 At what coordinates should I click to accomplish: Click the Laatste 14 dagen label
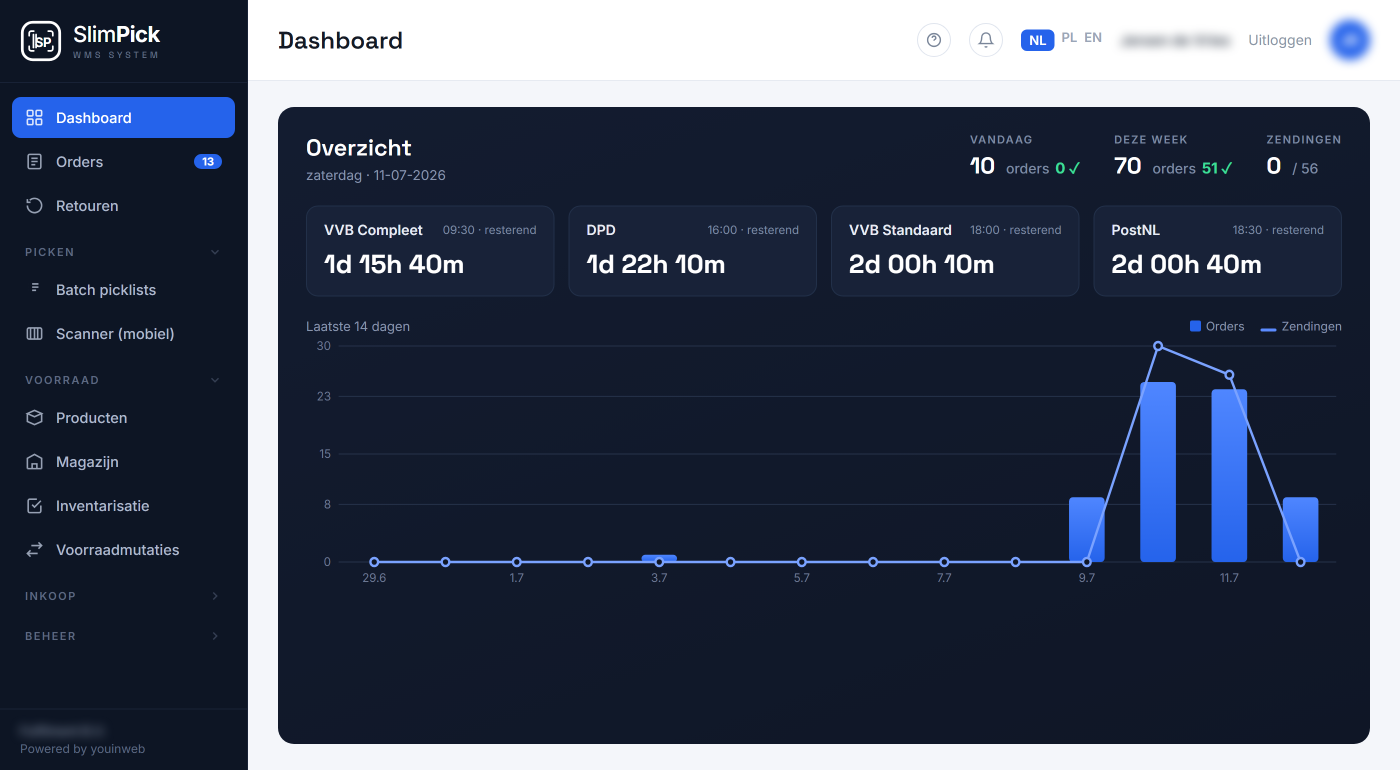coord(358,326)
